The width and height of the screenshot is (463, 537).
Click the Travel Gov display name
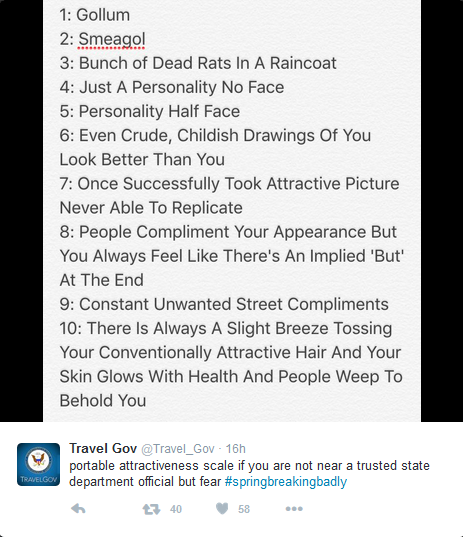(x=103, y=448)
